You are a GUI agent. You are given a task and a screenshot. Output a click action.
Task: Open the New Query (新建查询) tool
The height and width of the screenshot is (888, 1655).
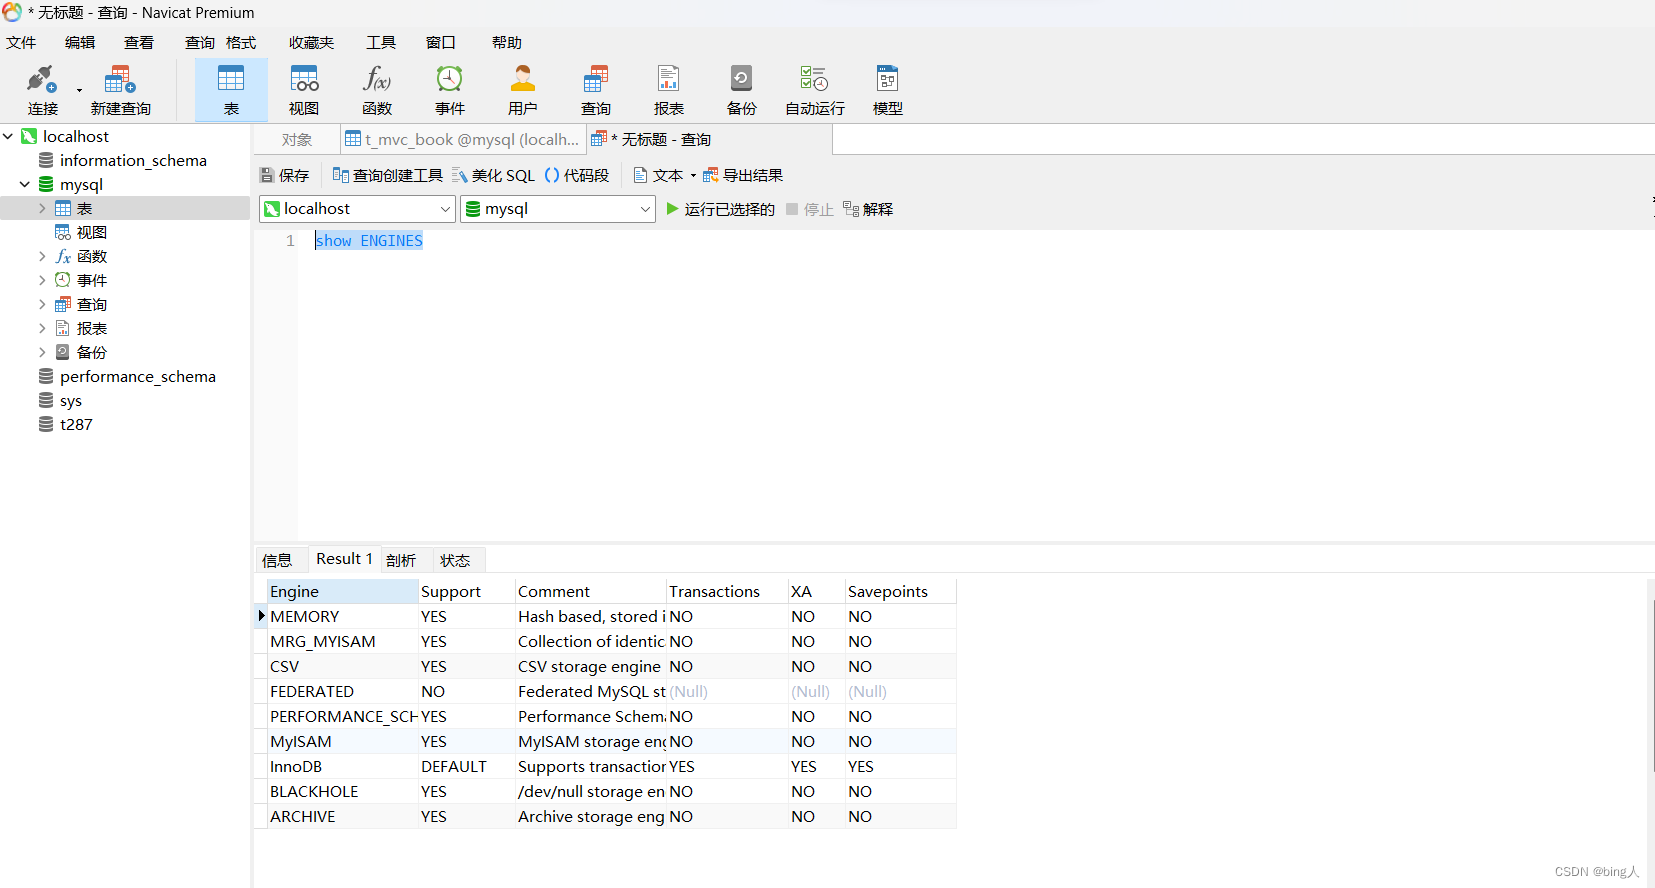tap(120, 89)
